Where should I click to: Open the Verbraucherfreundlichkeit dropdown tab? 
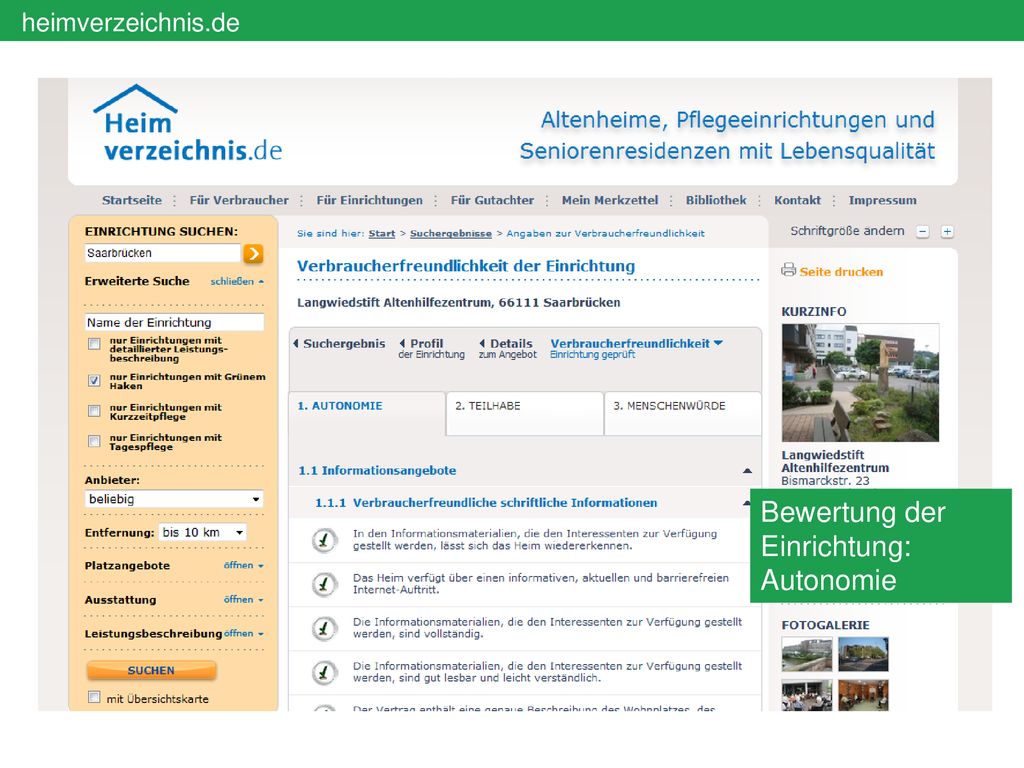coord(636,348)
